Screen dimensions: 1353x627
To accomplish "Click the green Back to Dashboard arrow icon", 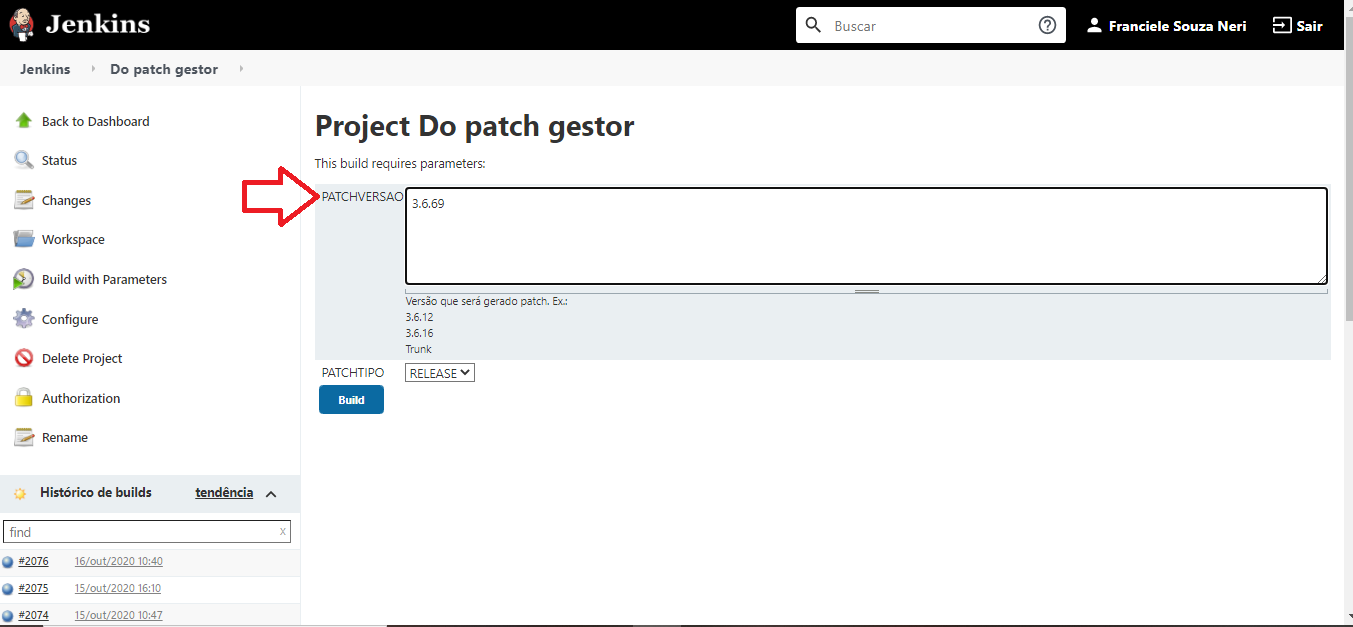I will click(24, 121).
